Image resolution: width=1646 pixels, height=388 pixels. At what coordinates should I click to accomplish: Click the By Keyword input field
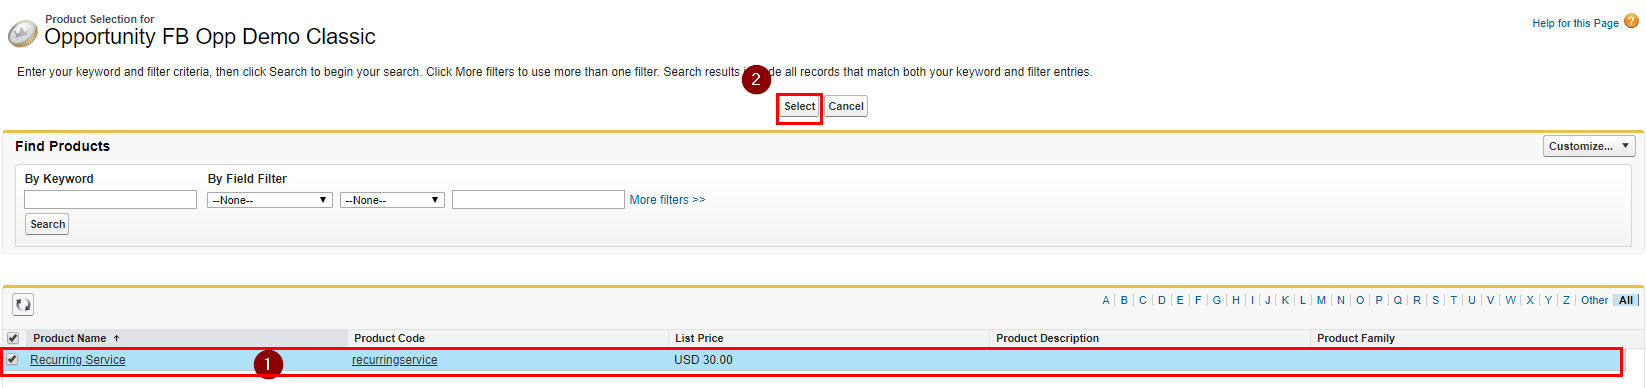coord(110,200)
